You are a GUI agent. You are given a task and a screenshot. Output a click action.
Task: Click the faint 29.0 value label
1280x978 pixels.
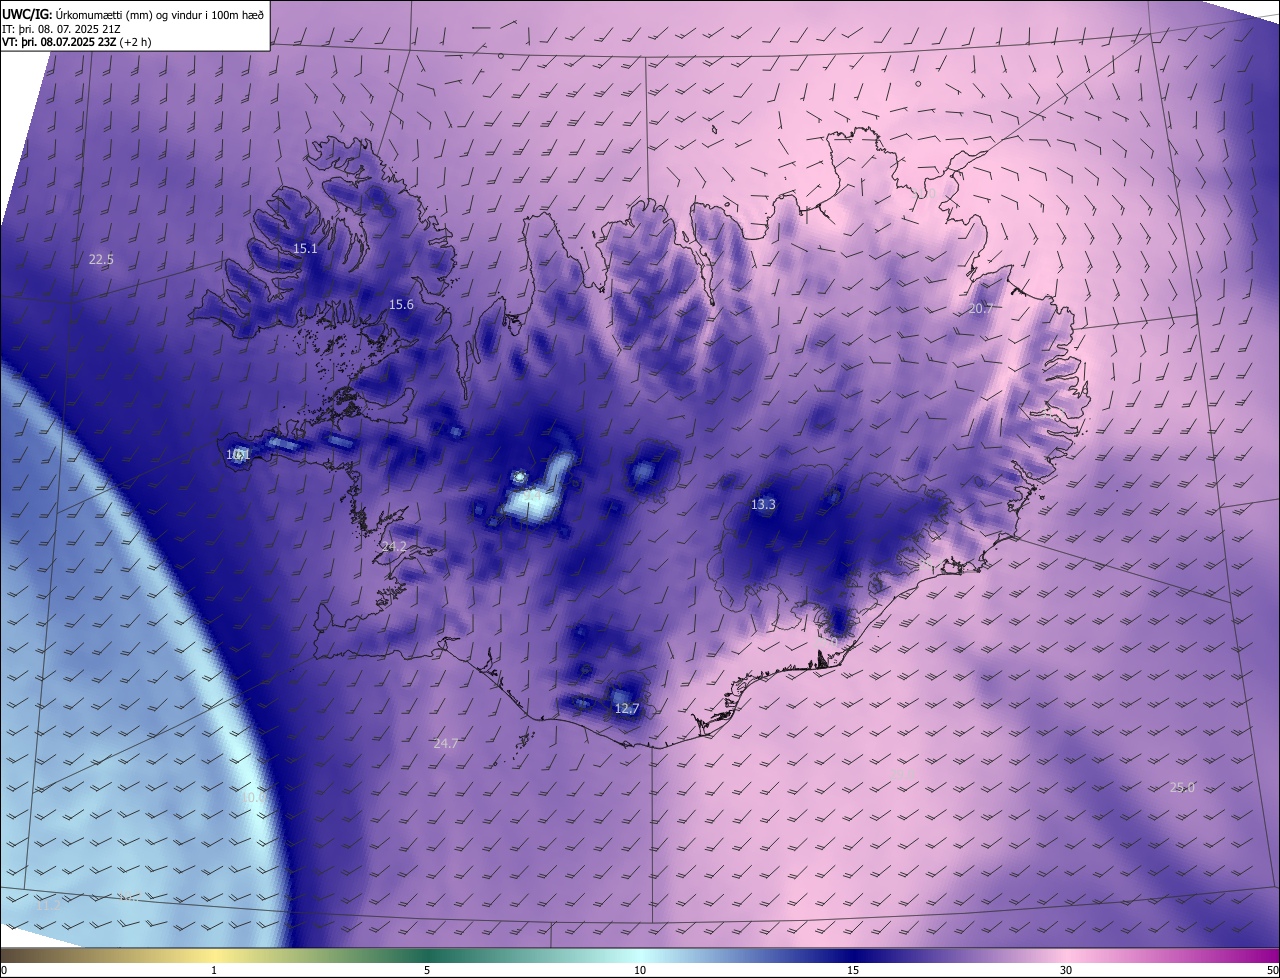click(x=903, y=773)
